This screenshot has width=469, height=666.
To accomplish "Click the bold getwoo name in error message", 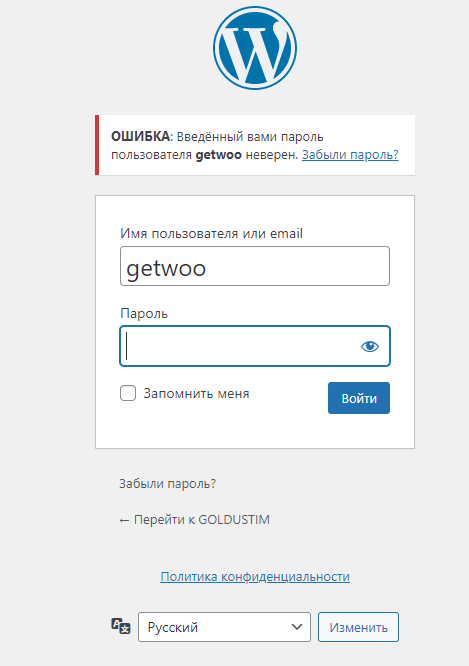I will point(218,155).
